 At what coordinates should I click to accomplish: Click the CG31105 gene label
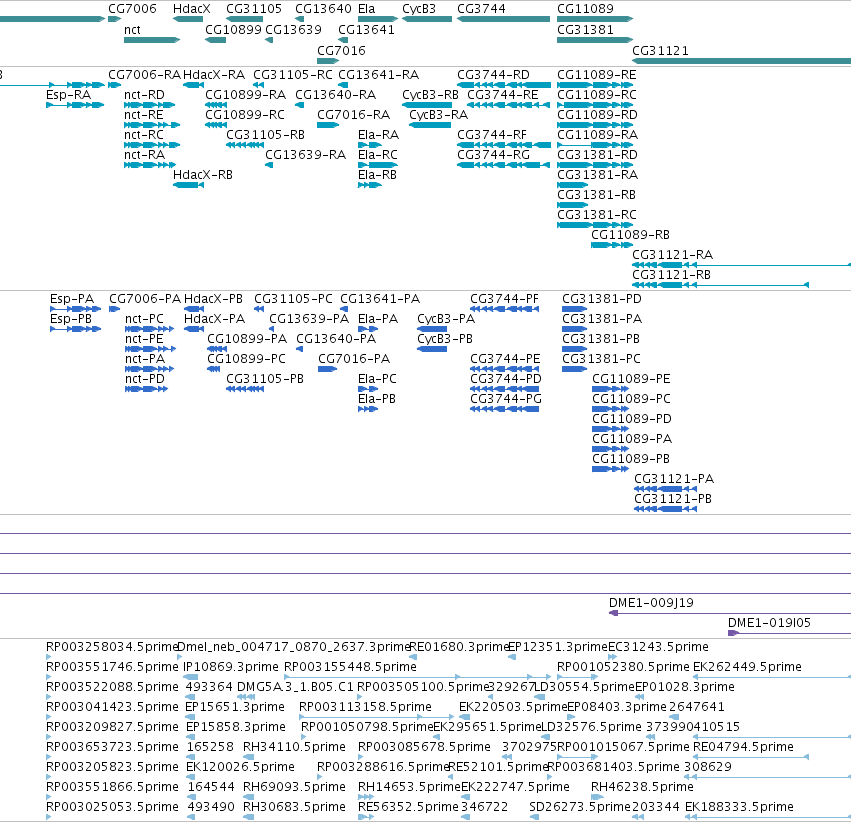click(254, 9)
